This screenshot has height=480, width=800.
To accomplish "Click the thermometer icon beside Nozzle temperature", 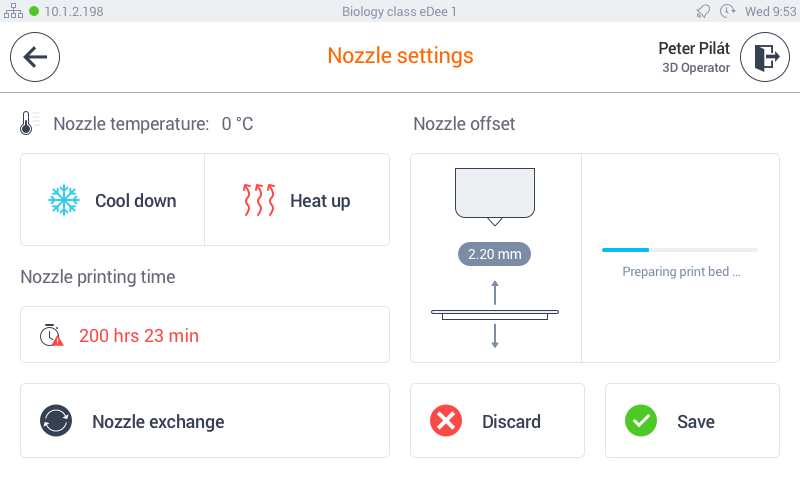I will point(27,123).
